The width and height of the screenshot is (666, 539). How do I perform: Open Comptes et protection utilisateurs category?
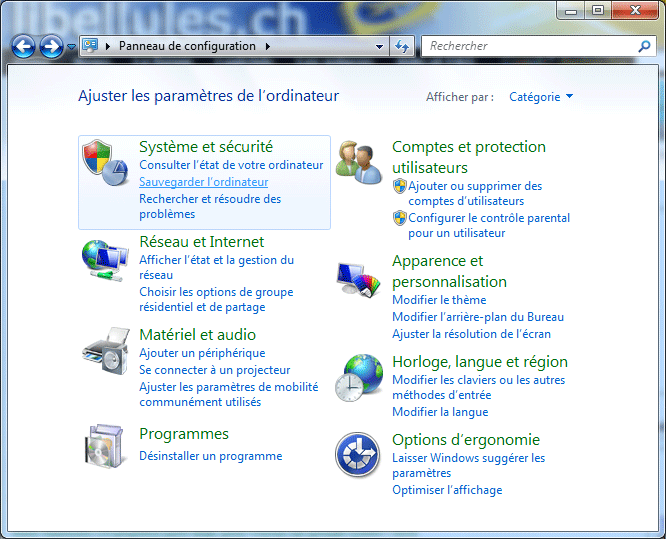[x=468, y=157]
